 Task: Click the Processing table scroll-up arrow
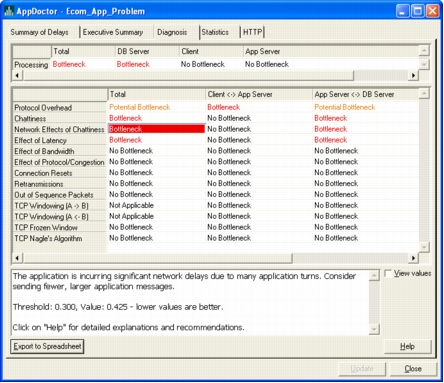click(x=424, y=51)
